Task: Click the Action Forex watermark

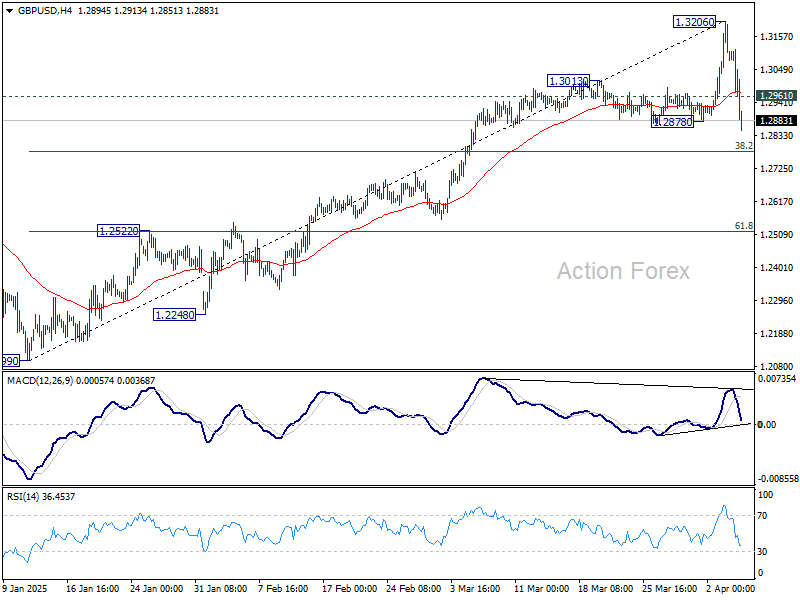Action: tap(622, 270)
